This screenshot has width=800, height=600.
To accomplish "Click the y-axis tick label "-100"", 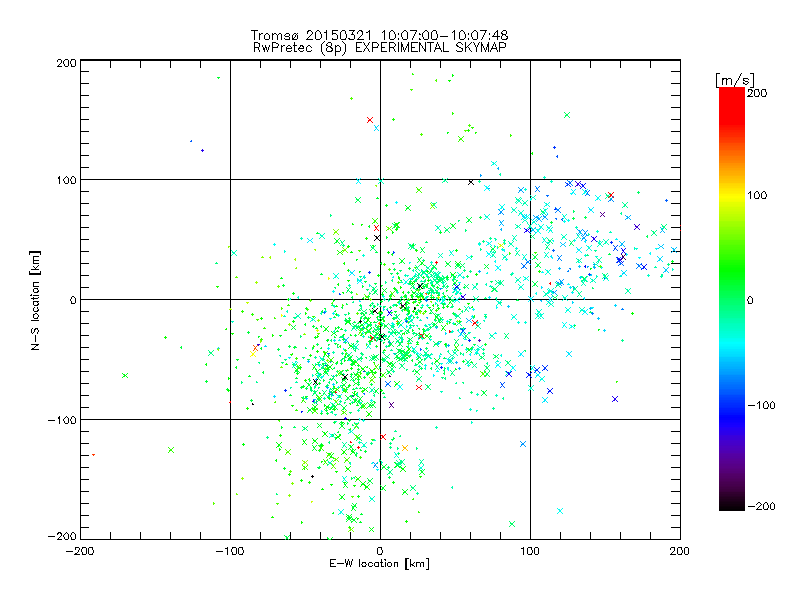I will (x=62, y=420).
